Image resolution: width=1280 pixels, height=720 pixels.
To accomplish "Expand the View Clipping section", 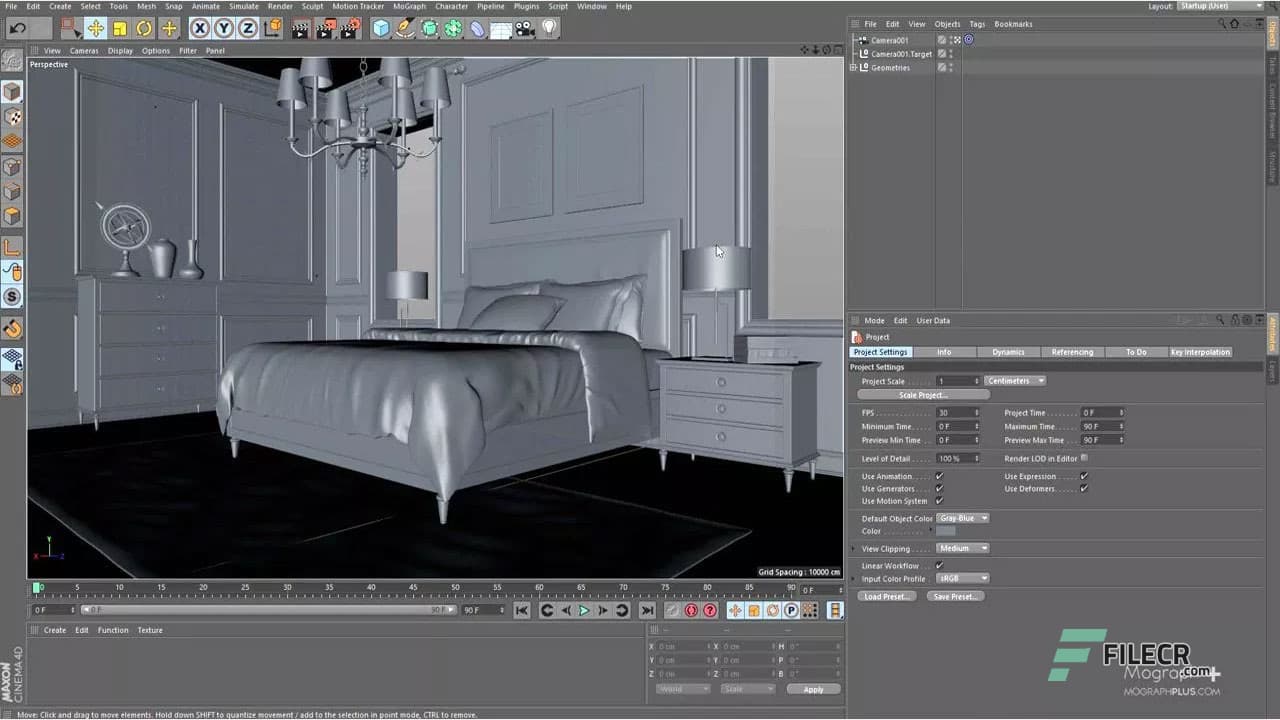I will [853, 549].
